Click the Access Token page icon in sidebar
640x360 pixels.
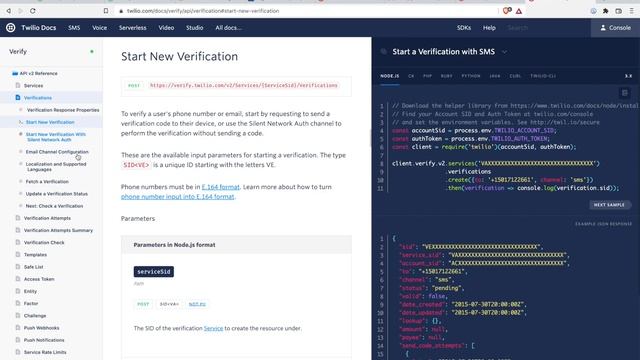pos(18,279)
